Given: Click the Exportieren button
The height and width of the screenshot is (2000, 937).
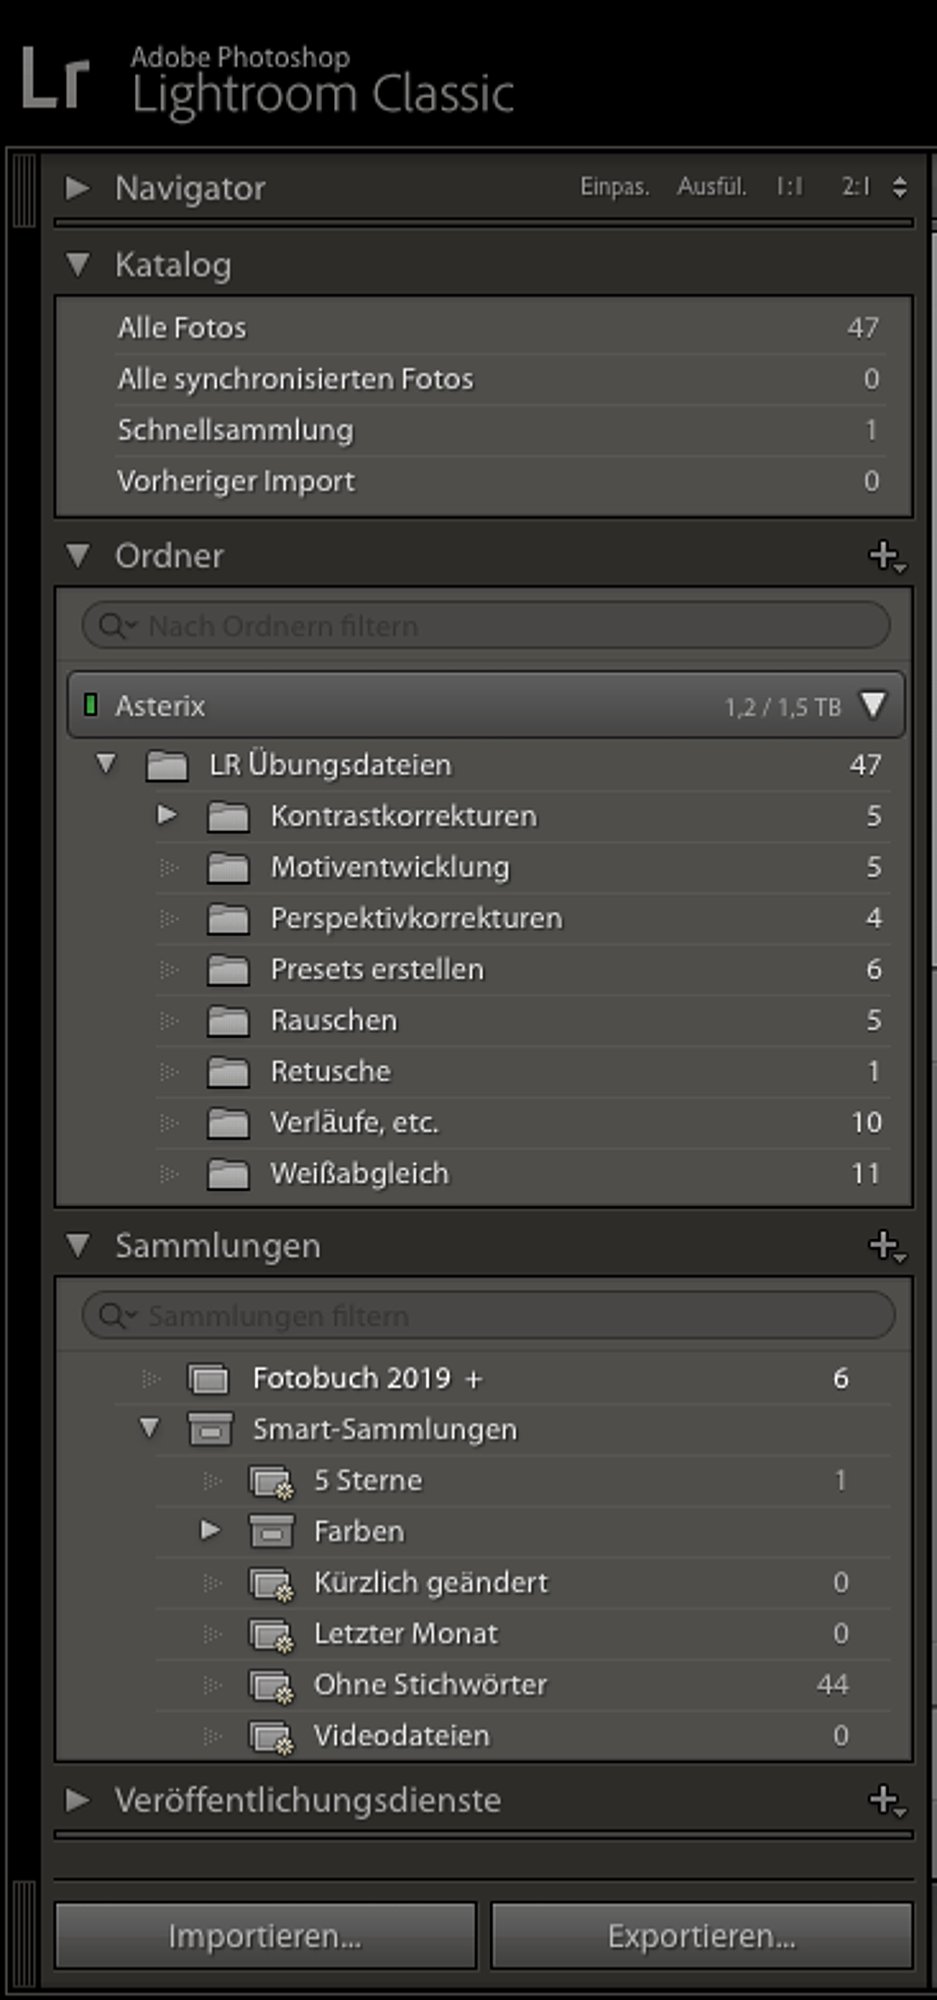Looking at the screenshot, I should (702, 1936).
